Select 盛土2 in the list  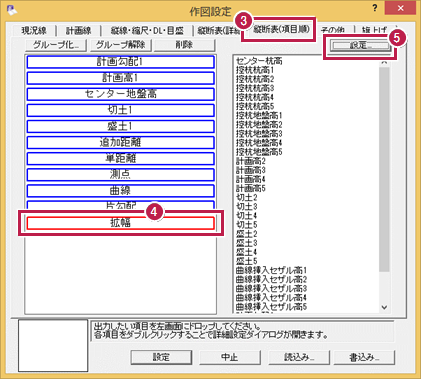coord(247,234)
